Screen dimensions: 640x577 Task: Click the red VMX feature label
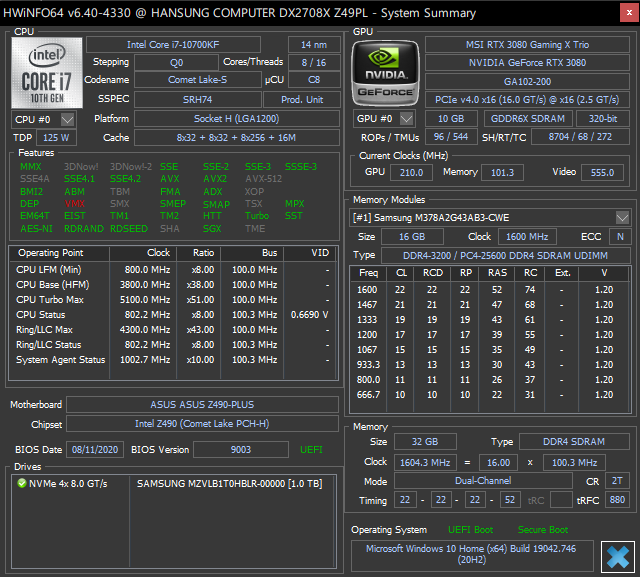pyautogui.click(x=75, y=204)
